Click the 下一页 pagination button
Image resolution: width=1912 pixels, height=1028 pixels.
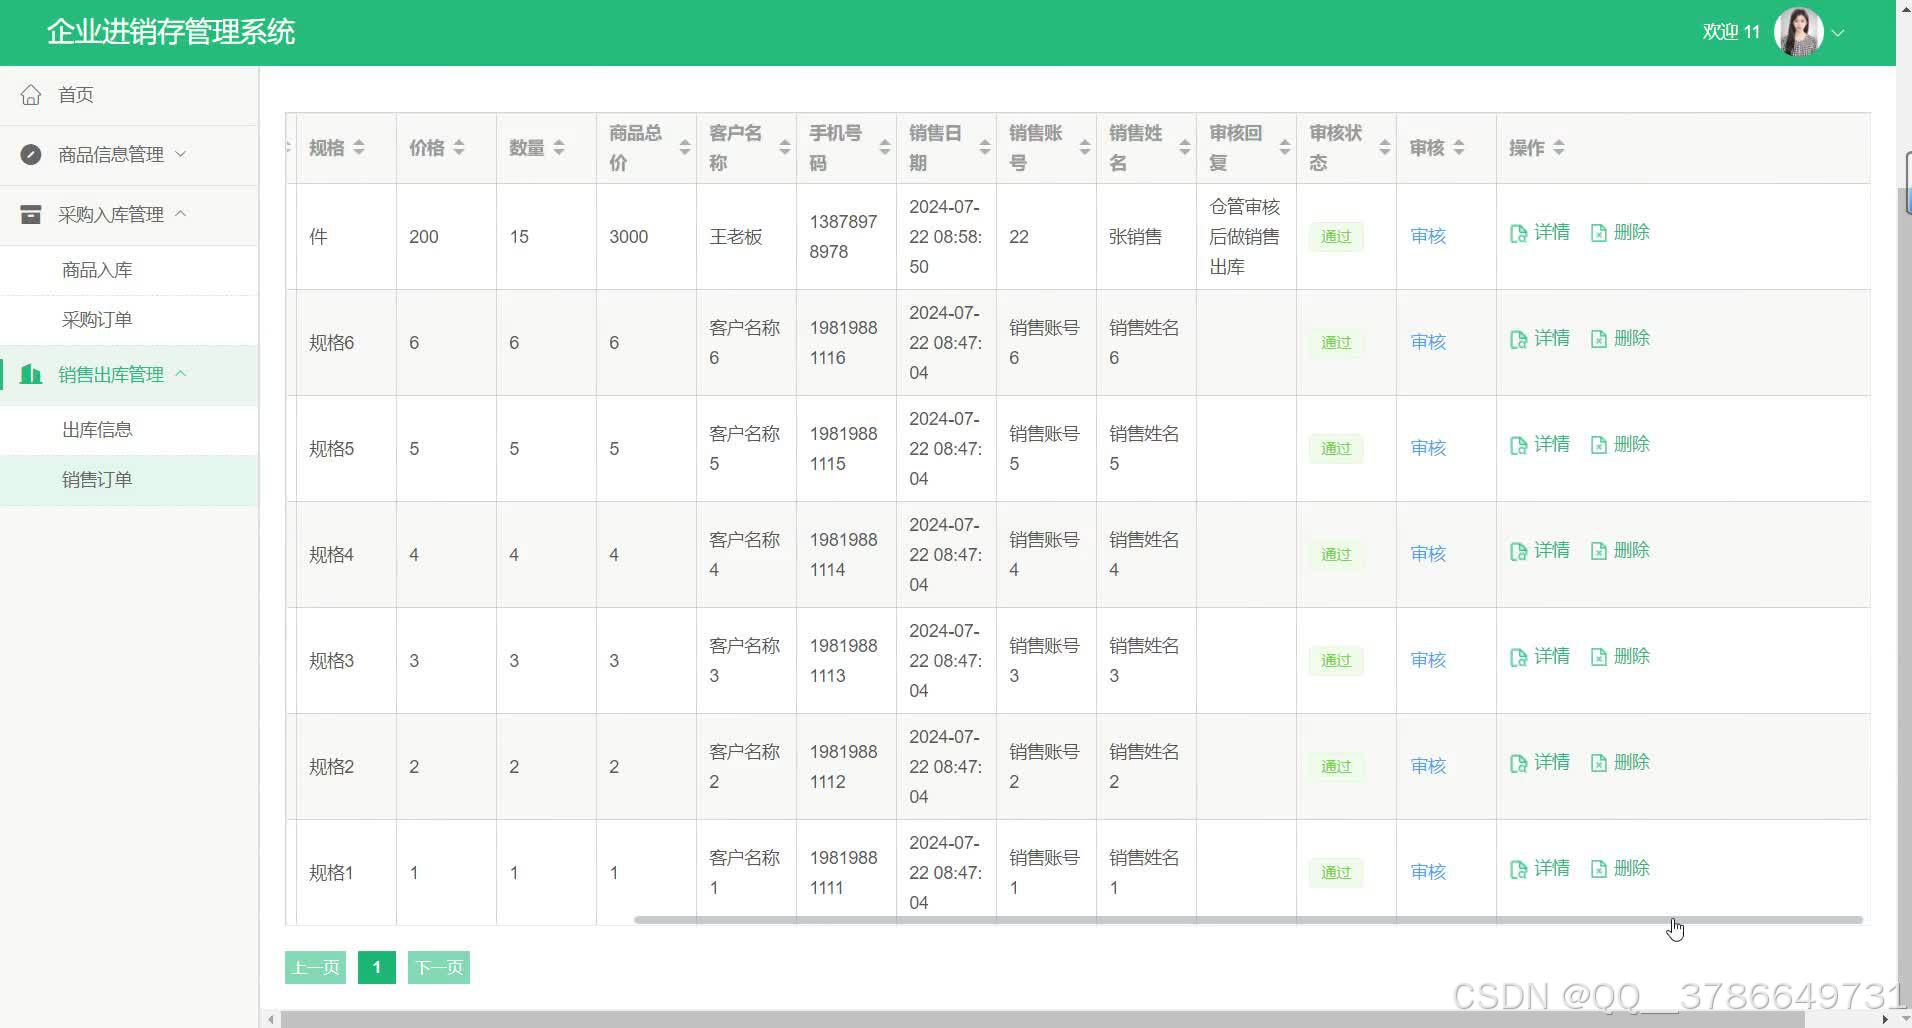(x=439, y=967)
